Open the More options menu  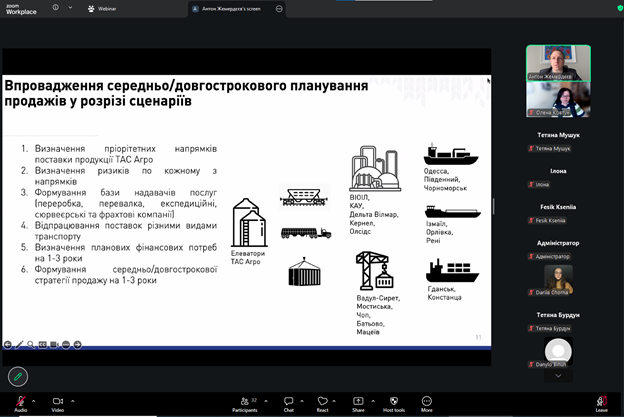click(427, 400)
